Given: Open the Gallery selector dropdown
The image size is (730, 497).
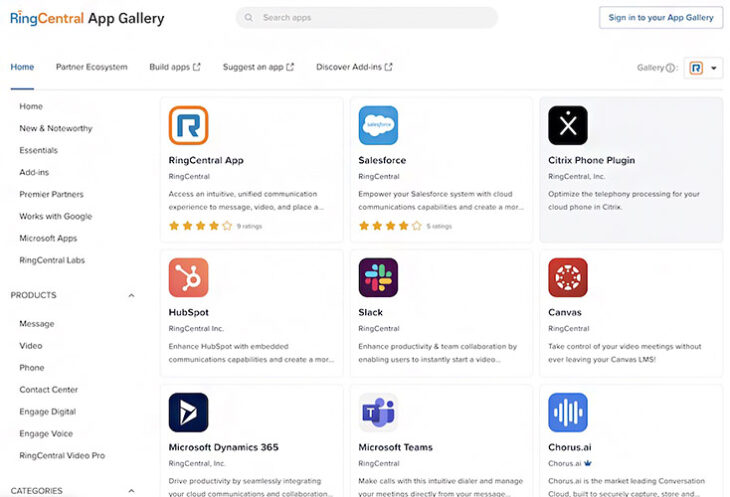Looking at the screenshot, I should coord(702,68).
